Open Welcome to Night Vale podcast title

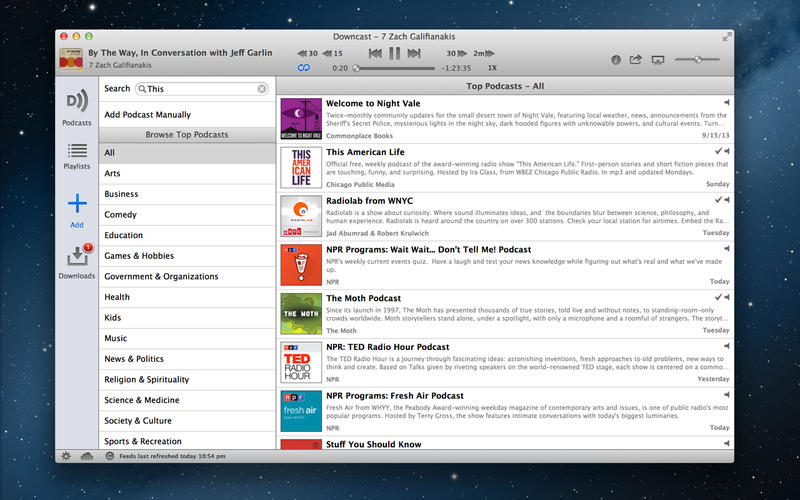(x=373, y=104)
